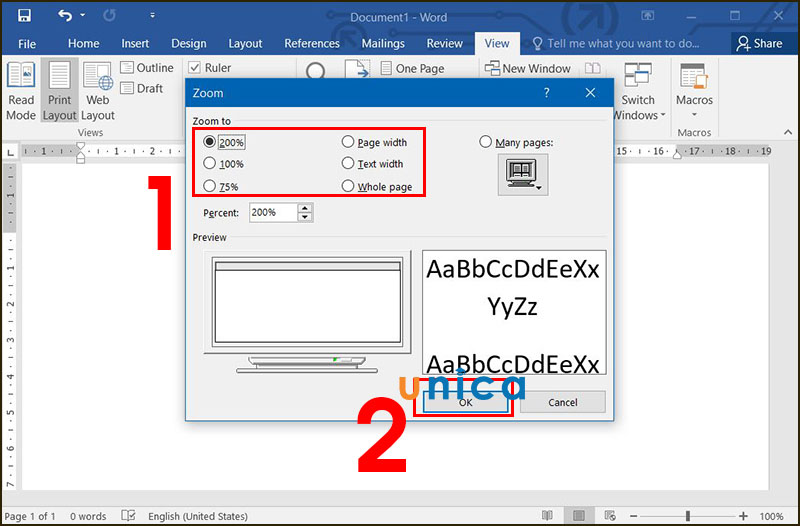800x526 pixels.
Task: Click Zoom dialog help question mark
Action: point(546,93)
